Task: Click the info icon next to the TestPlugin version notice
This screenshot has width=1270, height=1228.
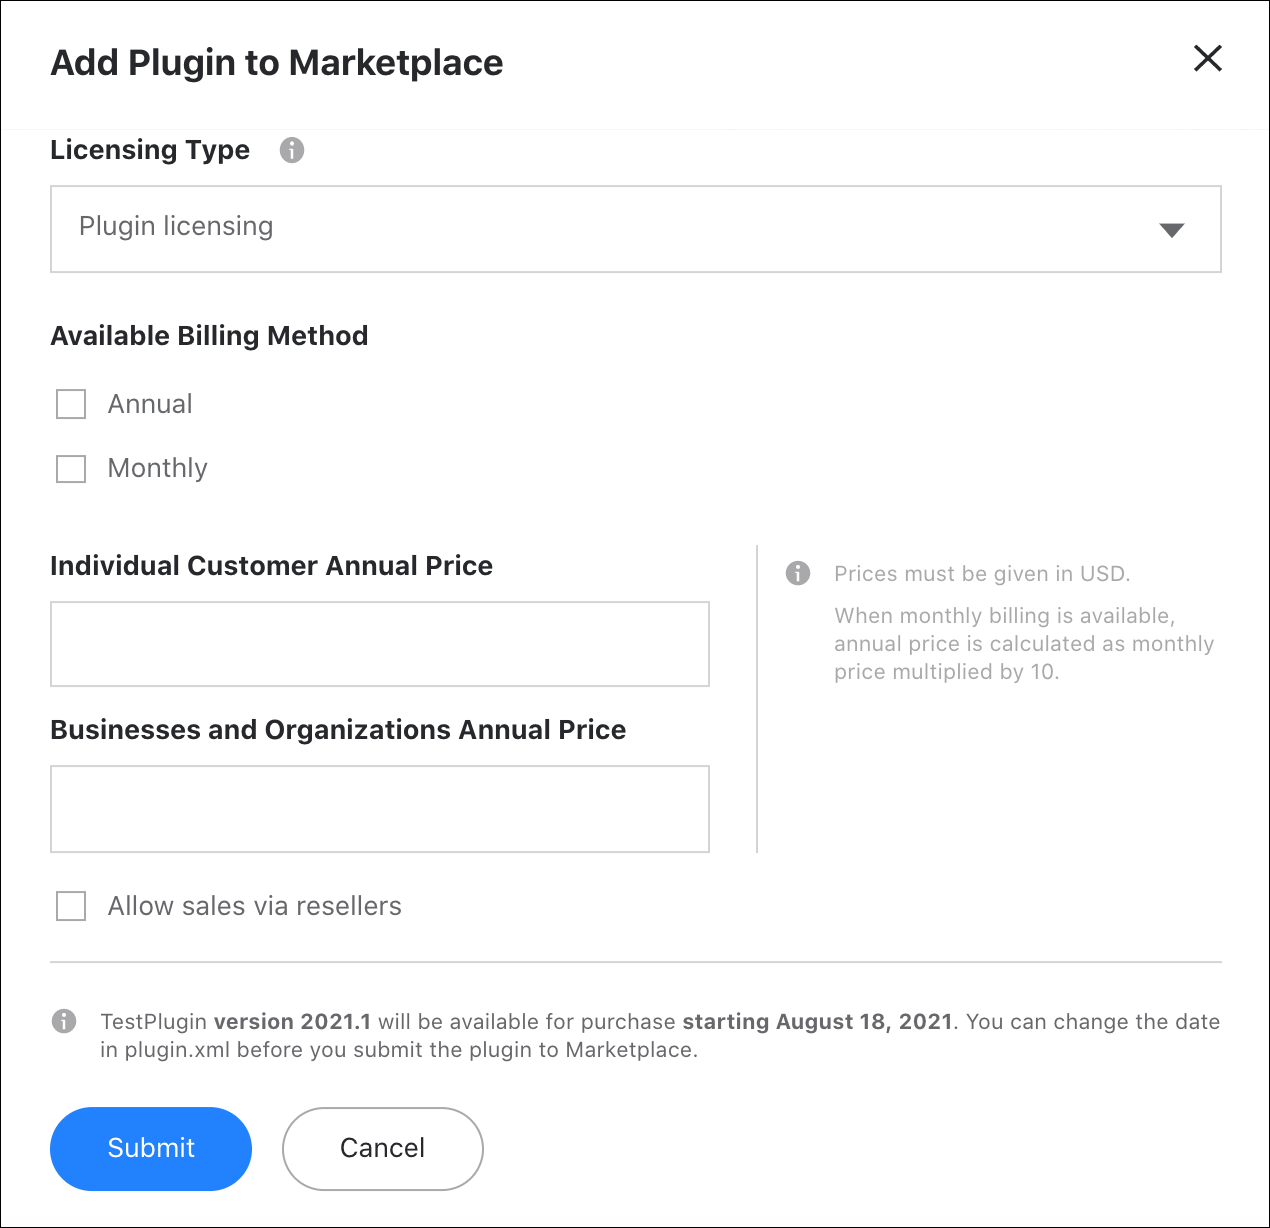Action: click(x=64, y=1021)
